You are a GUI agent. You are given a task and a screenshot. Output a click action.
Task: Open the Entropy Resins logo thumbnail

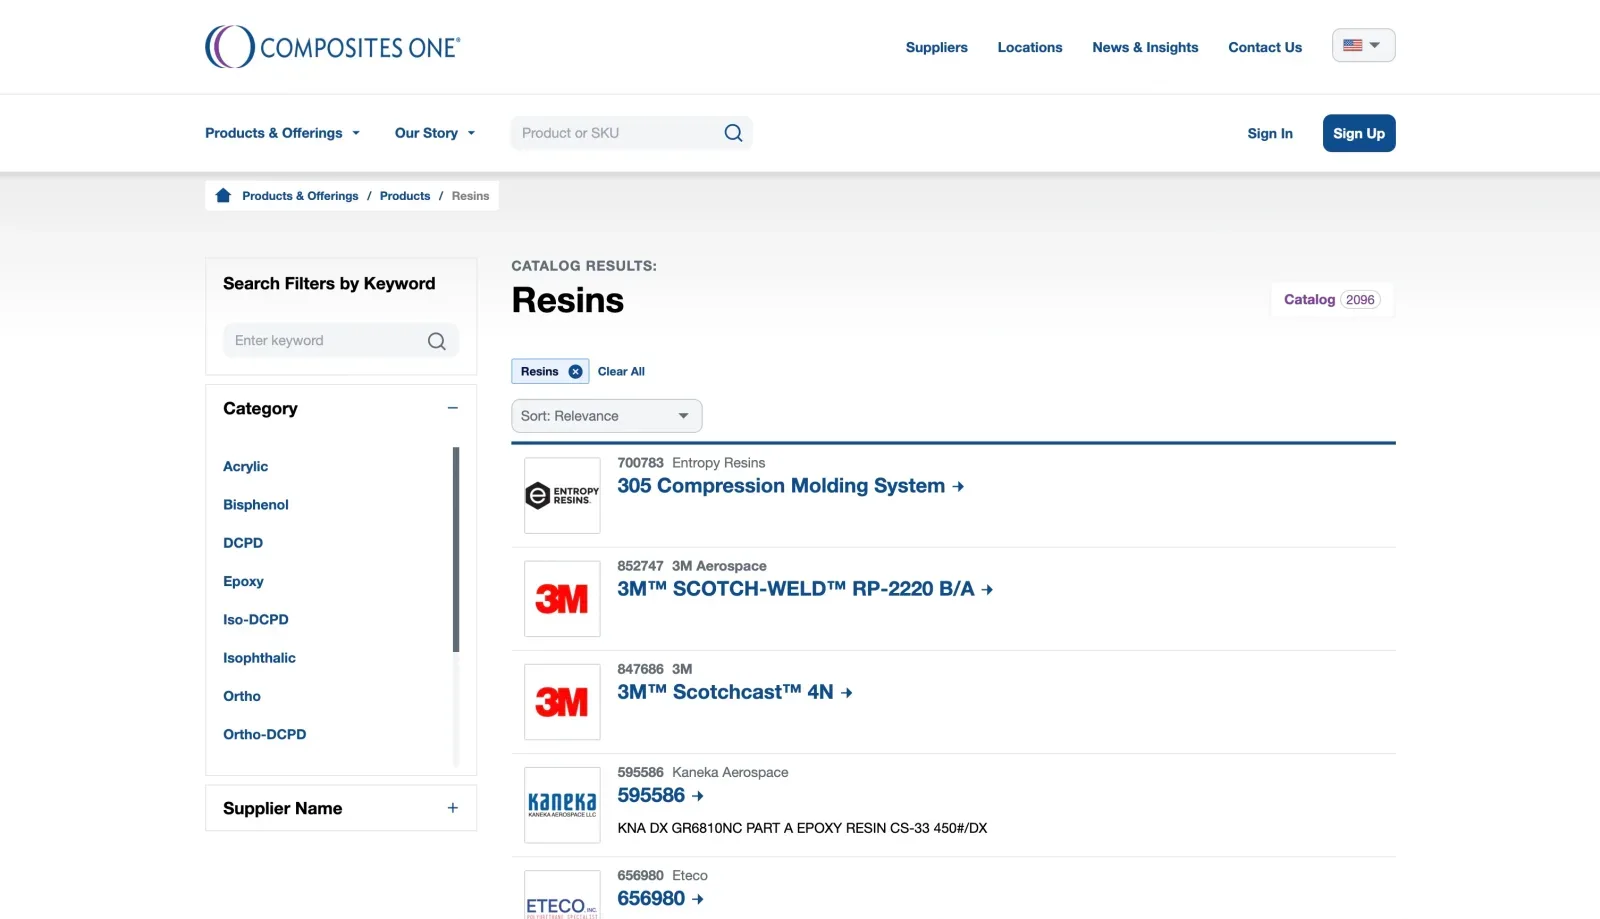pyautogui.click(x=562, y=495)
